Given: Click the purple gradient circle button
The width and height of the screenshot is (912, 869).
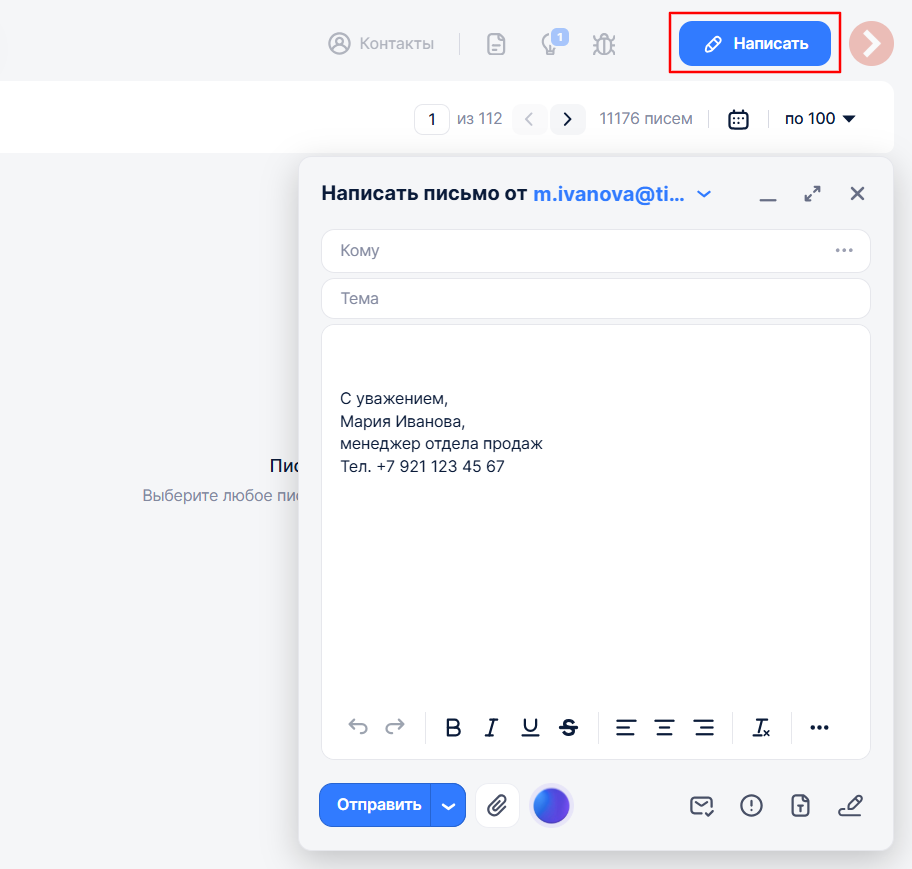Looking at the screenshot, I should coord(551,805).
